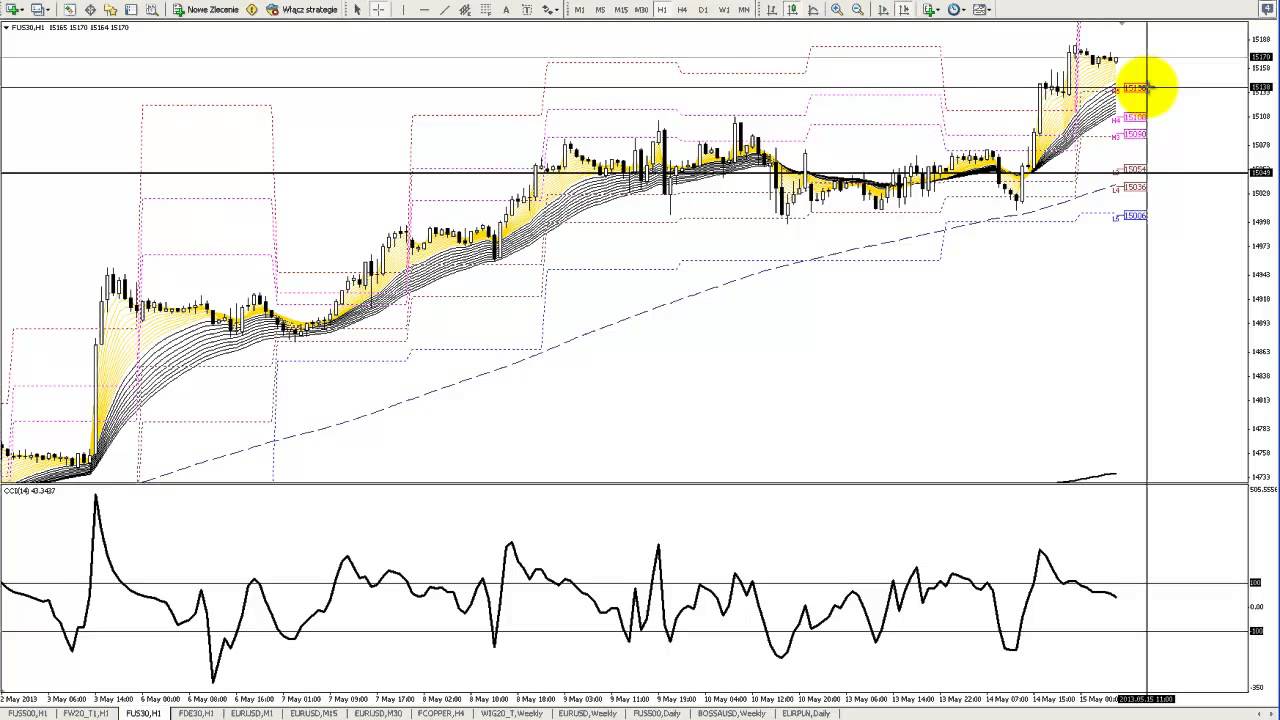This screenshot has height=720, width=1280.
Task: Open the EURUSD,M1 chart tab
Action: (252, 713)
